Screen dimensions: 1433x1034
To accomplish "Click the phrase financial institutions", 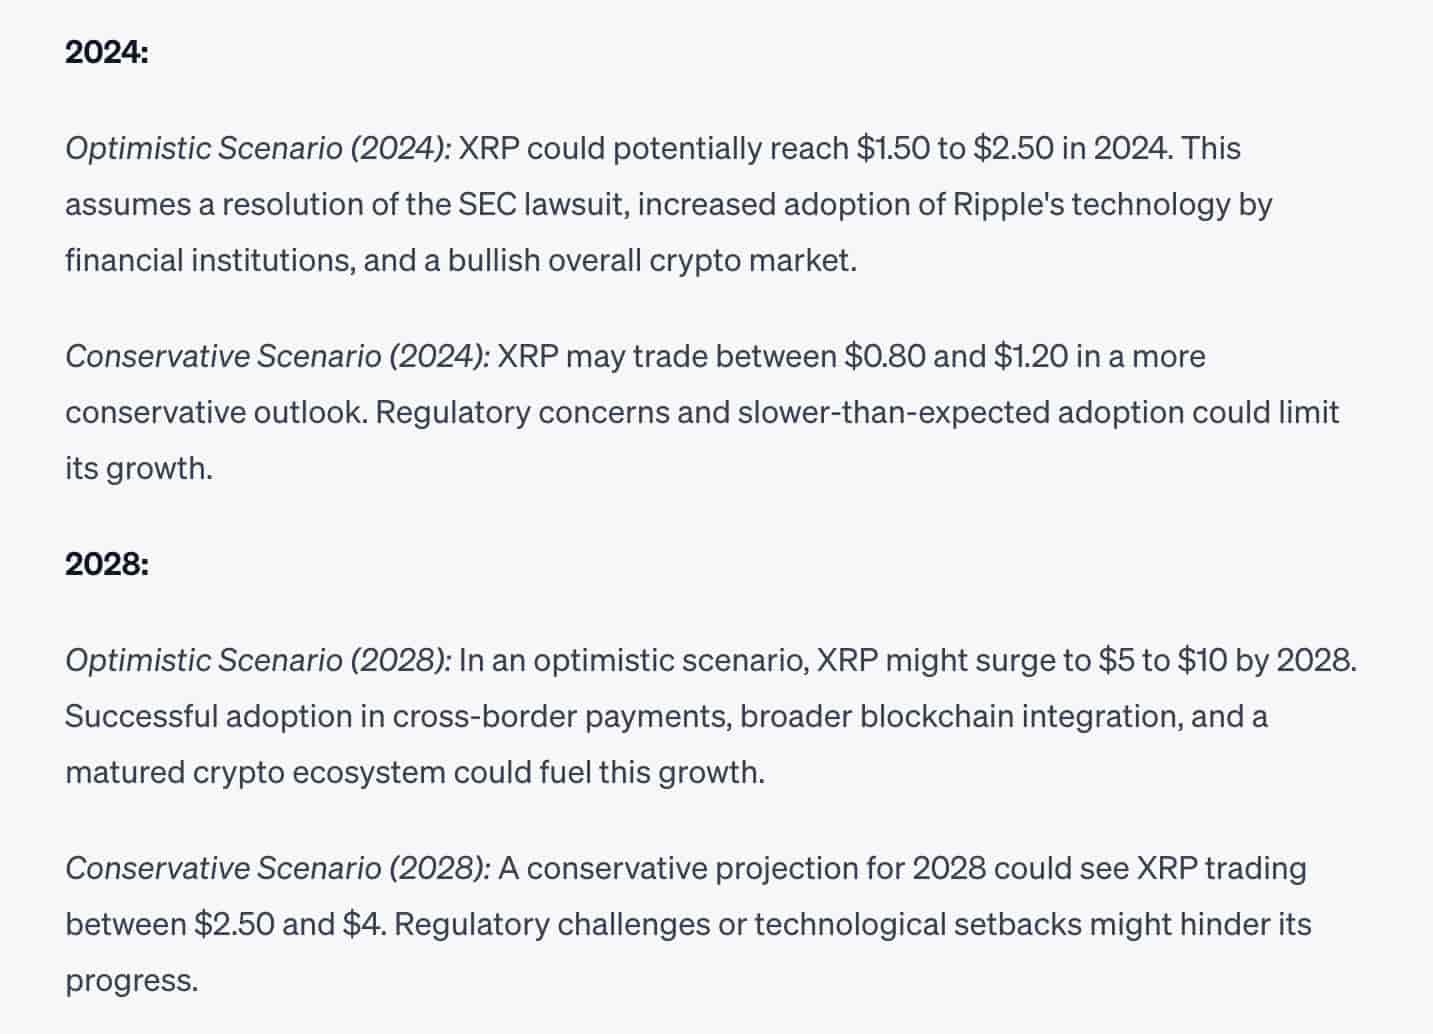I will 208,261.
